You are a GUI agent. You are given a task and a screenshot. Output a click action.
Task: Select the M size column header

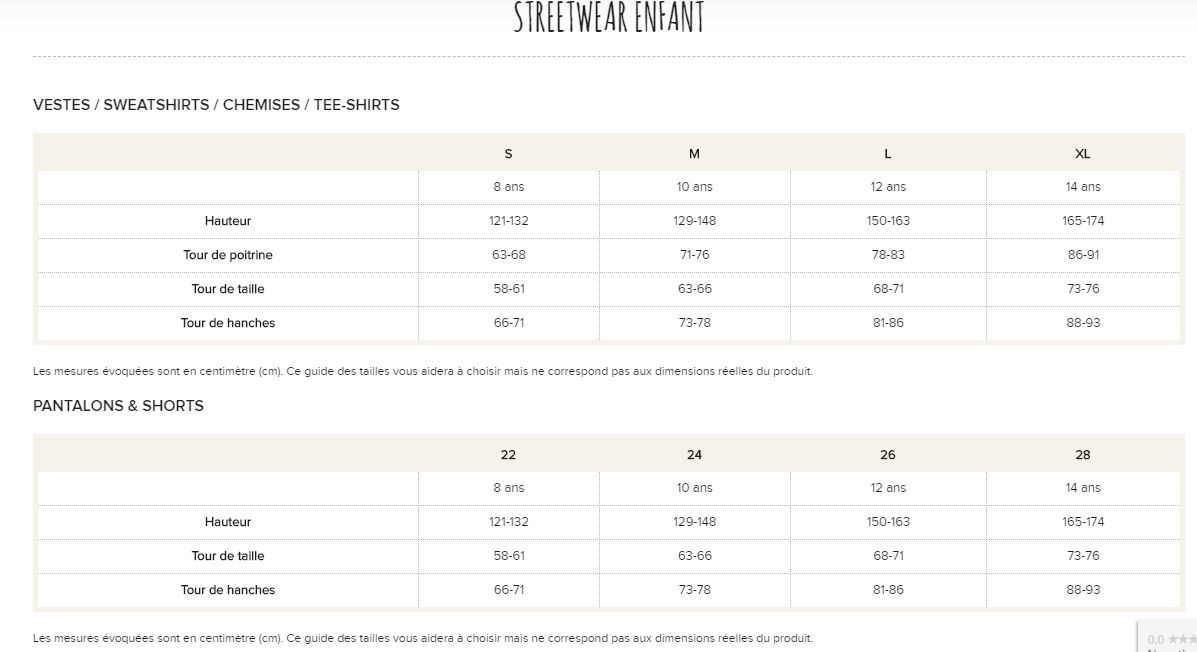click(694, 153)
